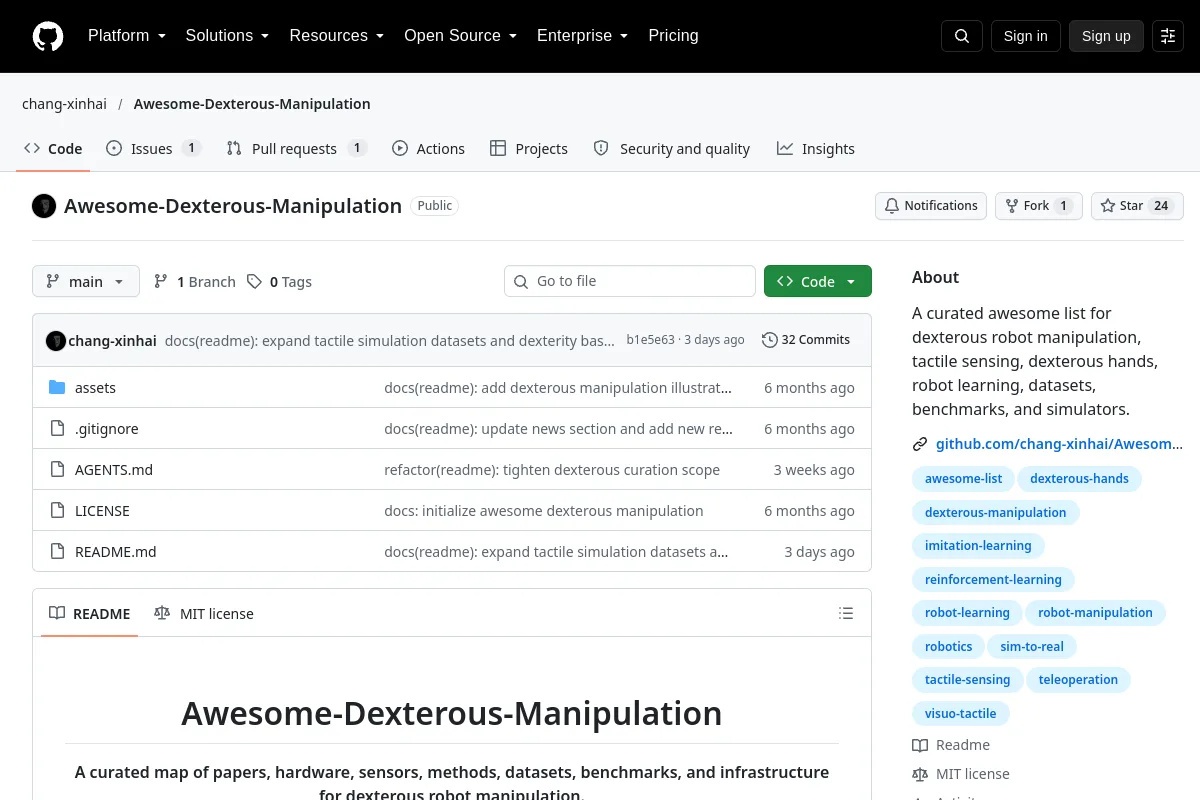Select the sim-to-real topic tag

[x=1032, y=647]
